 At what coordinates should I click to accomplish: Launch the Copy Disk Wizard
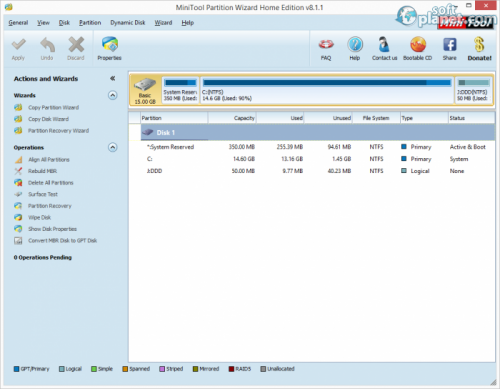click(x=48, y=119)
